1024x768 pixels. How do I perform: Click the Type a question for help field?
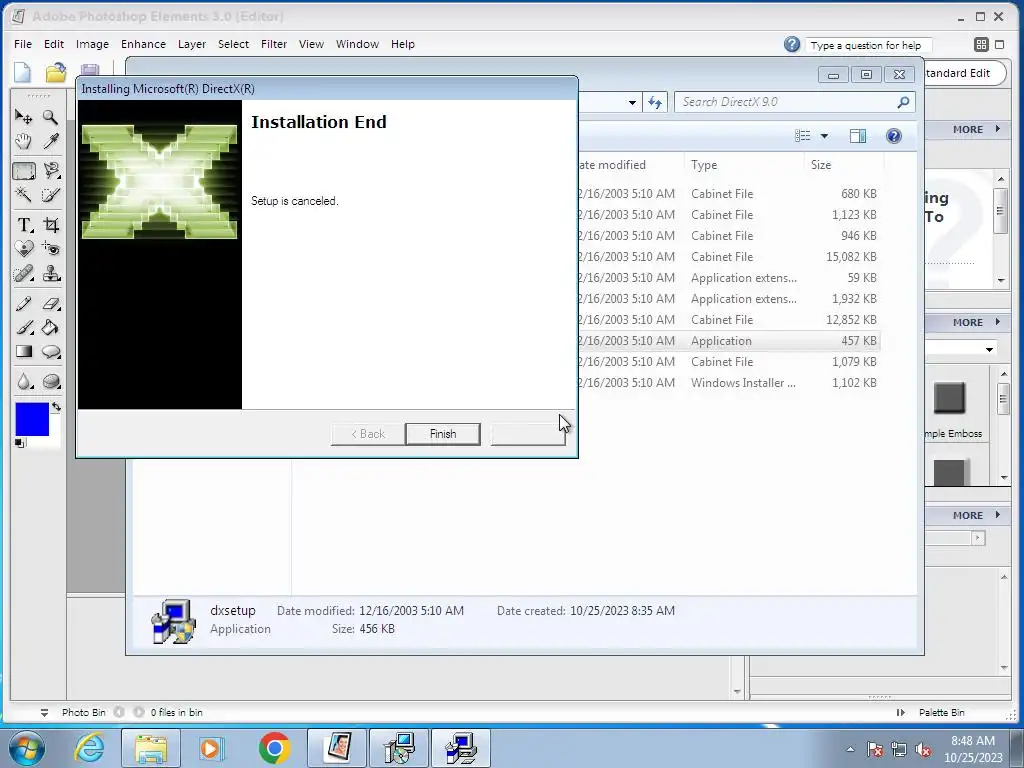click(x=869, y=45)
